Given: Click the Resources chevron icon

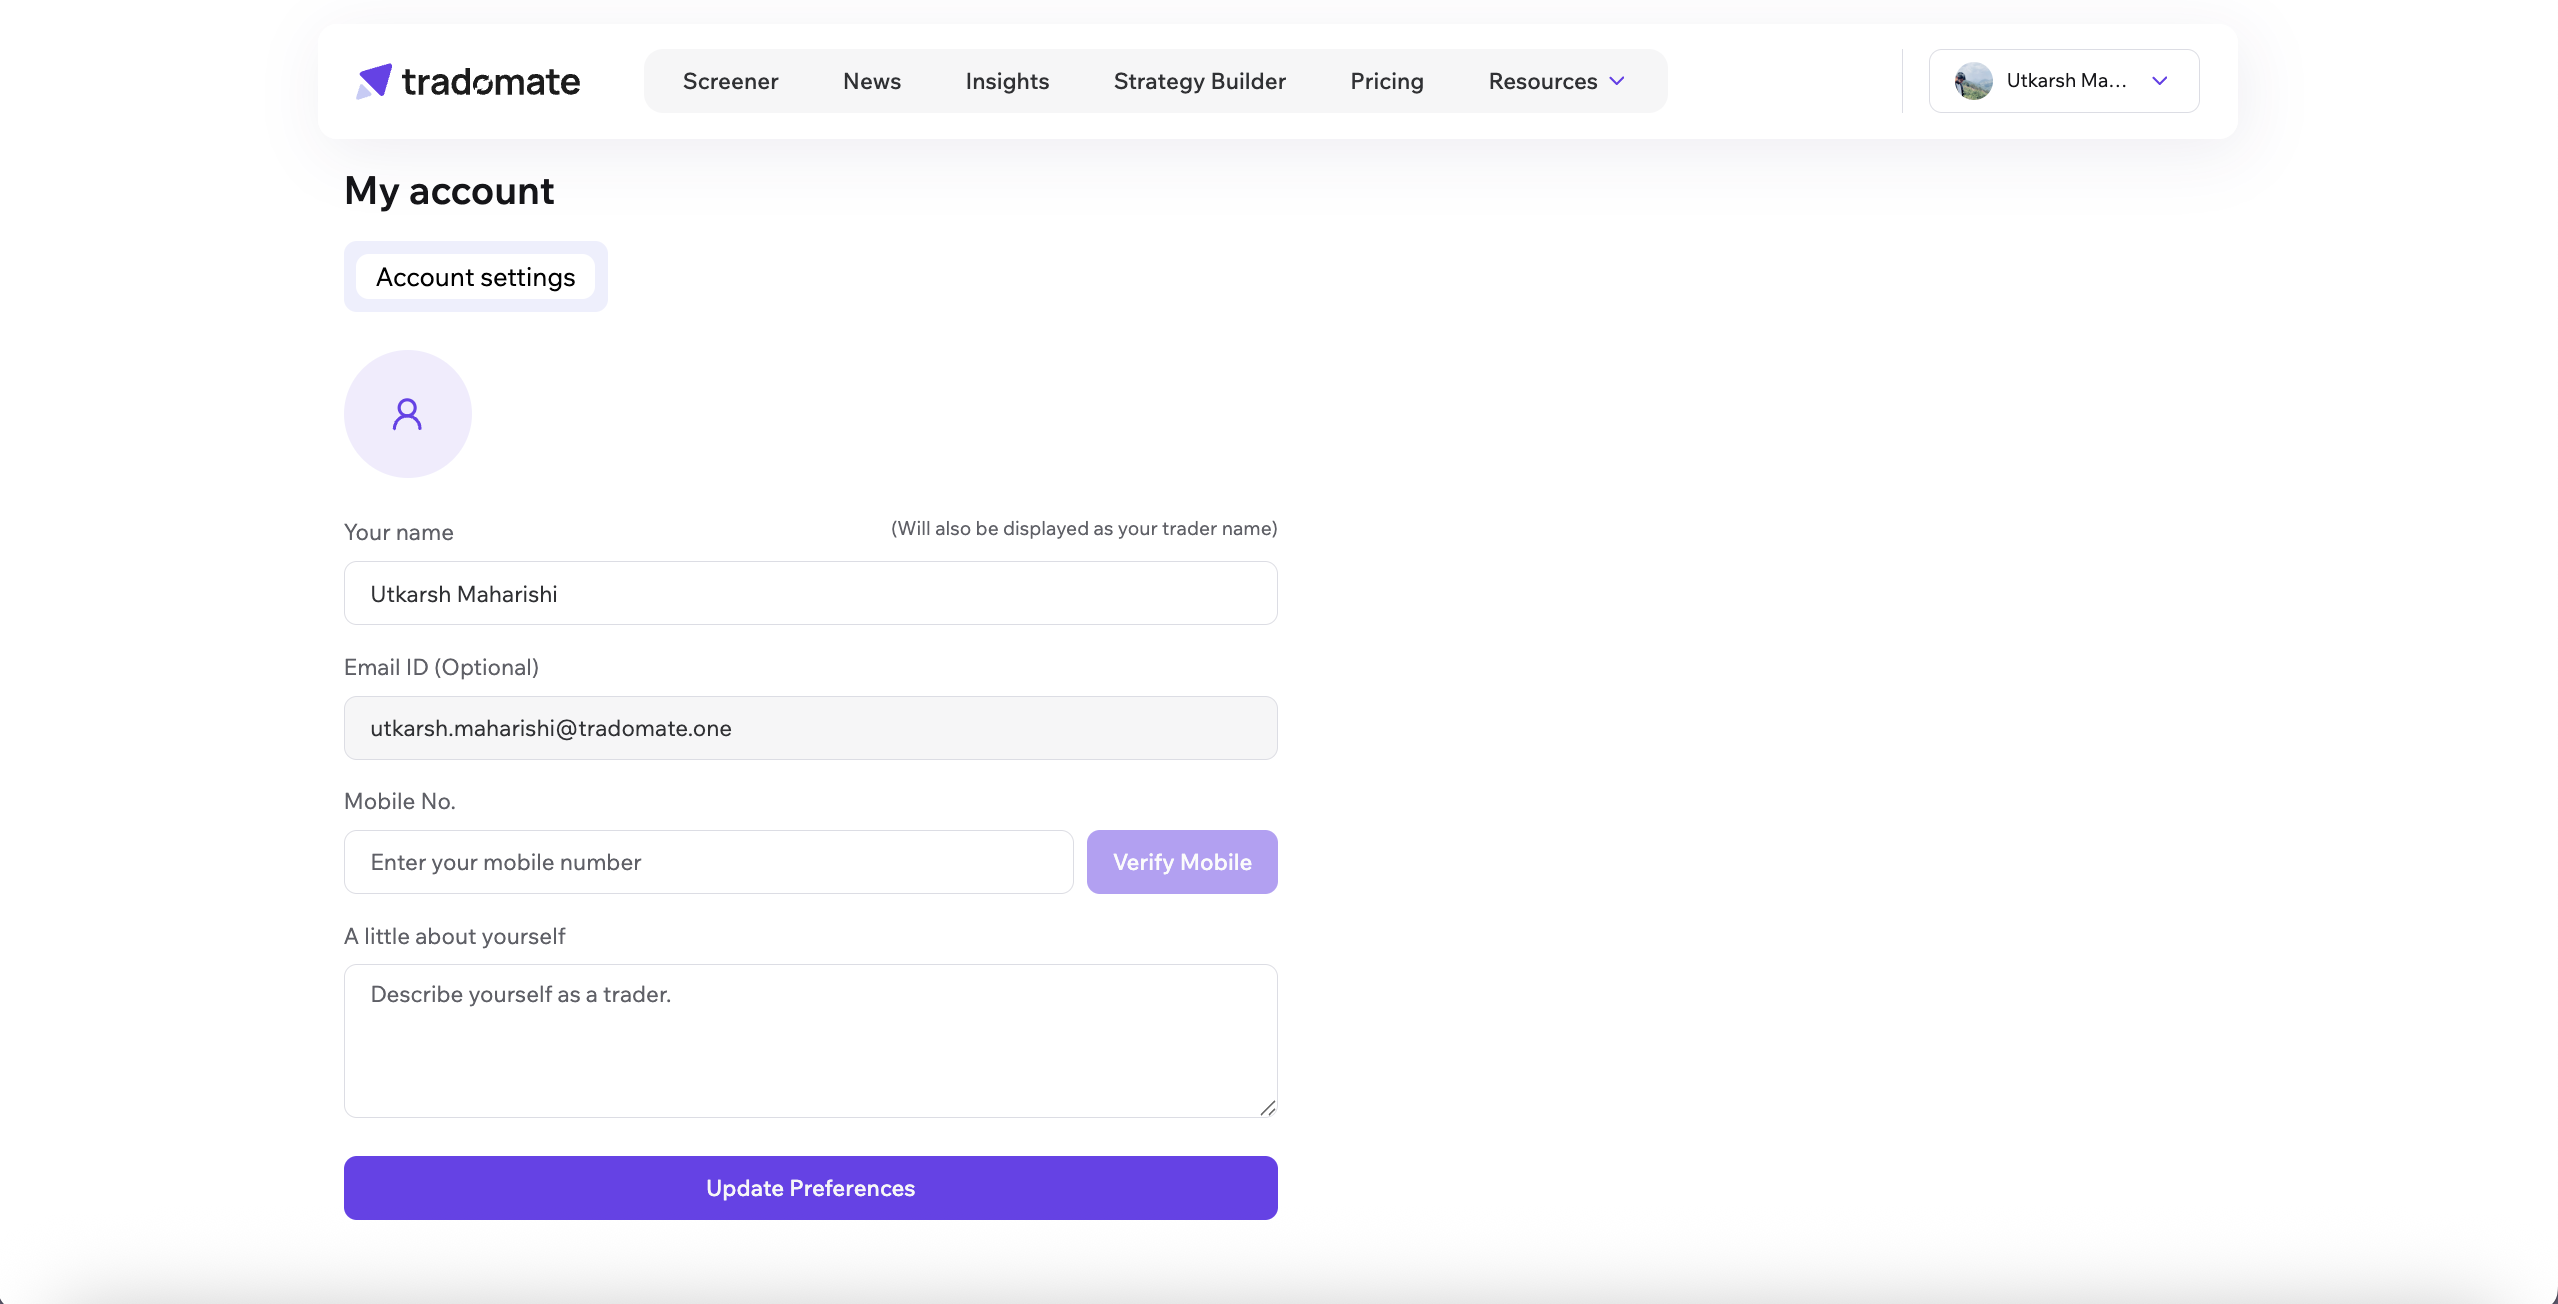Looking at the screenshot, I should tap(1617, 81).
